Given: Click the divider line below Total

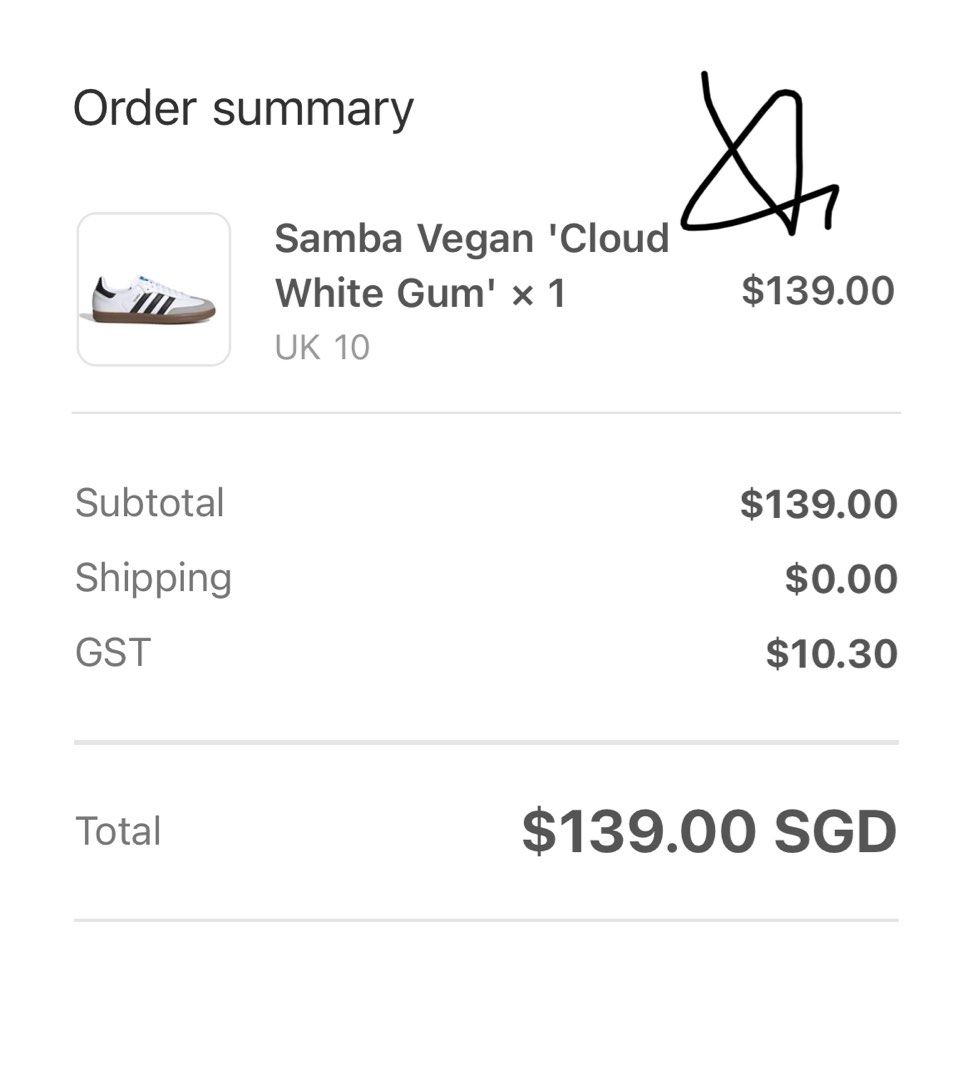Looking at the screenshot, I should [486, 920].
